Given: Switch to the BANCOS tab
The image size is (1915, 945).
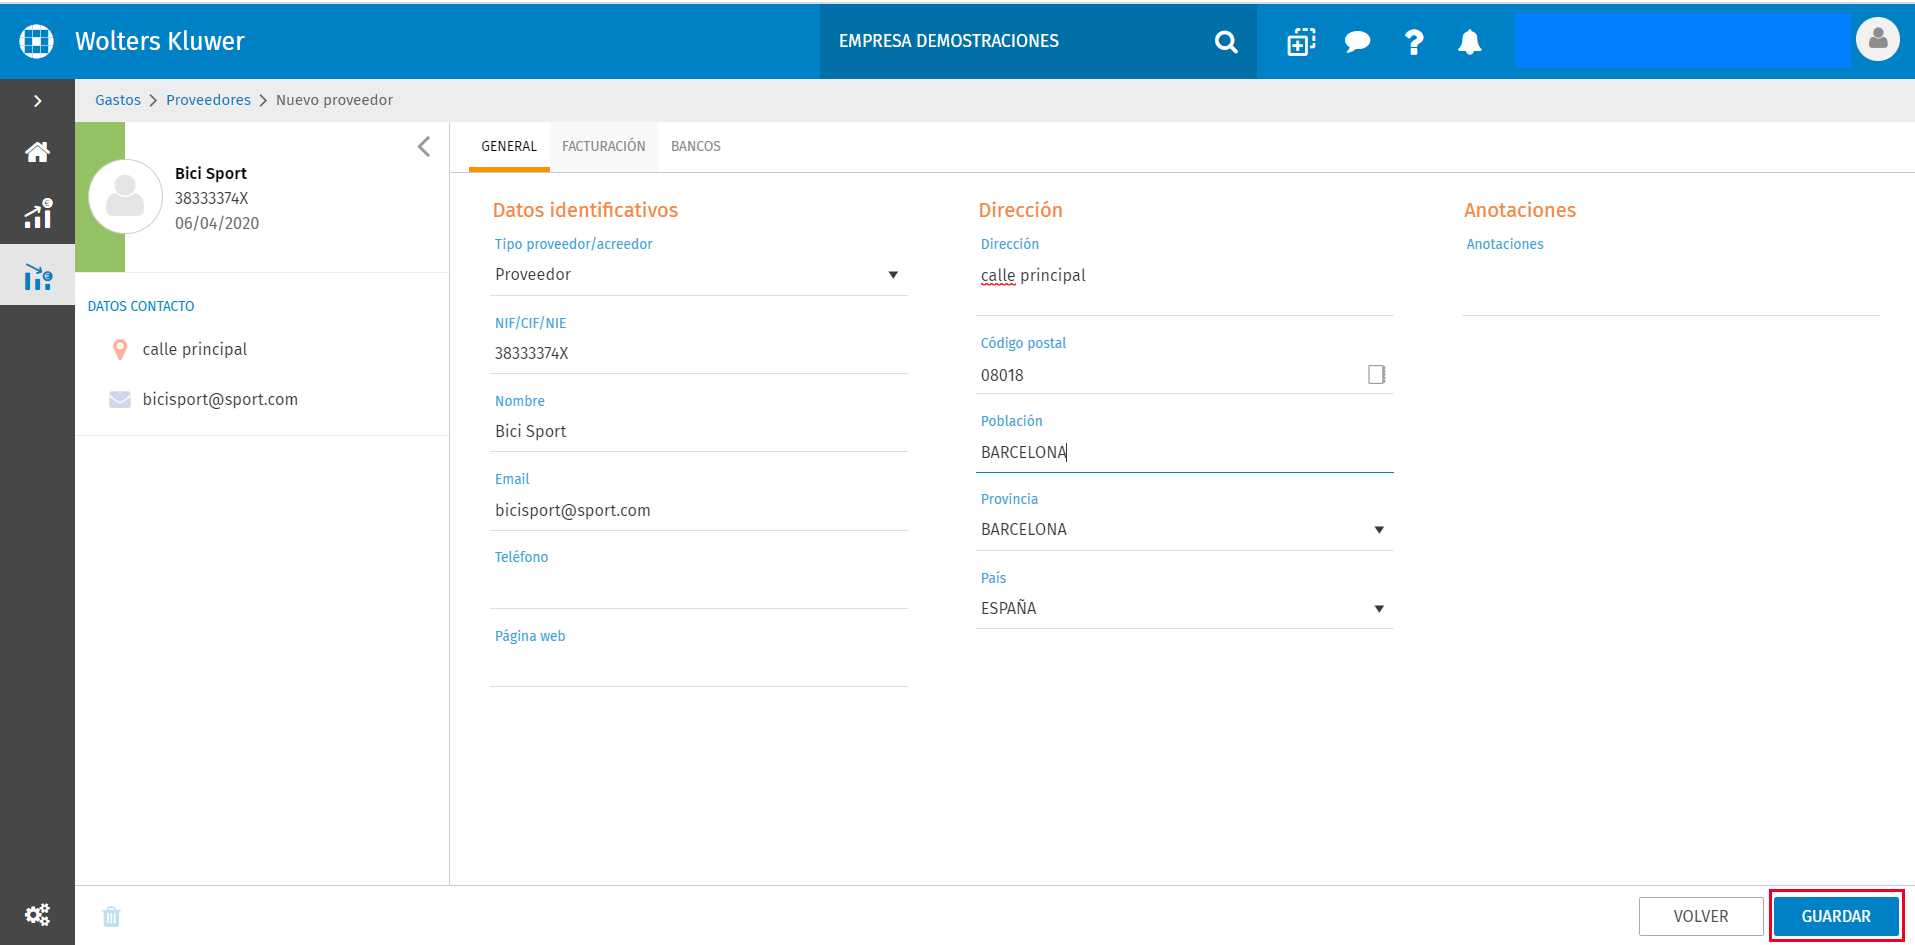Looking at the screenshot, I should click(696, 146).
